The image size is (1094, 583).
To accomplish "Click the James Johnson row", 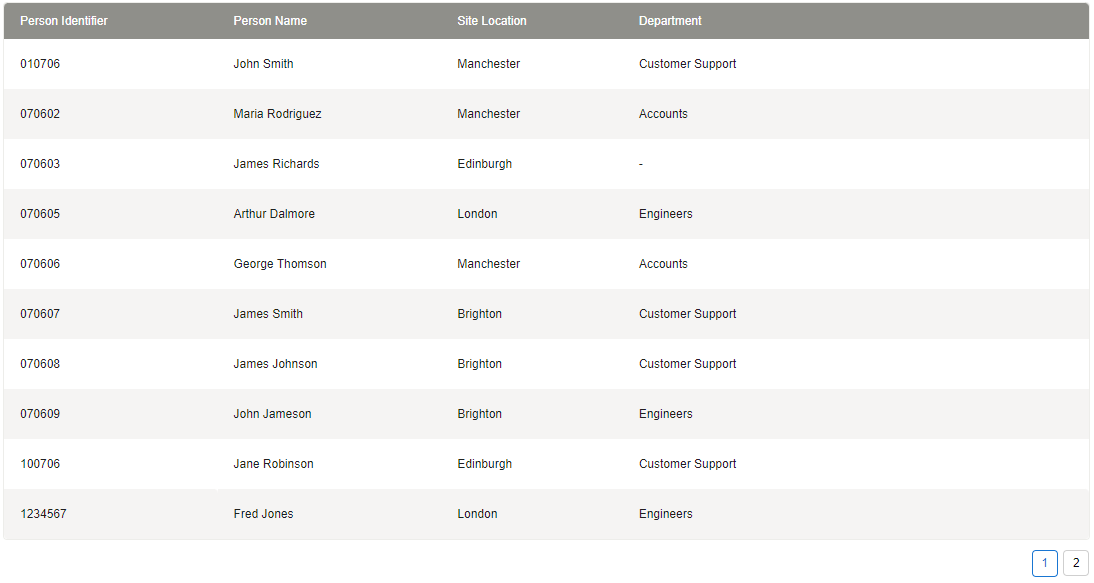I will point(275,364).
